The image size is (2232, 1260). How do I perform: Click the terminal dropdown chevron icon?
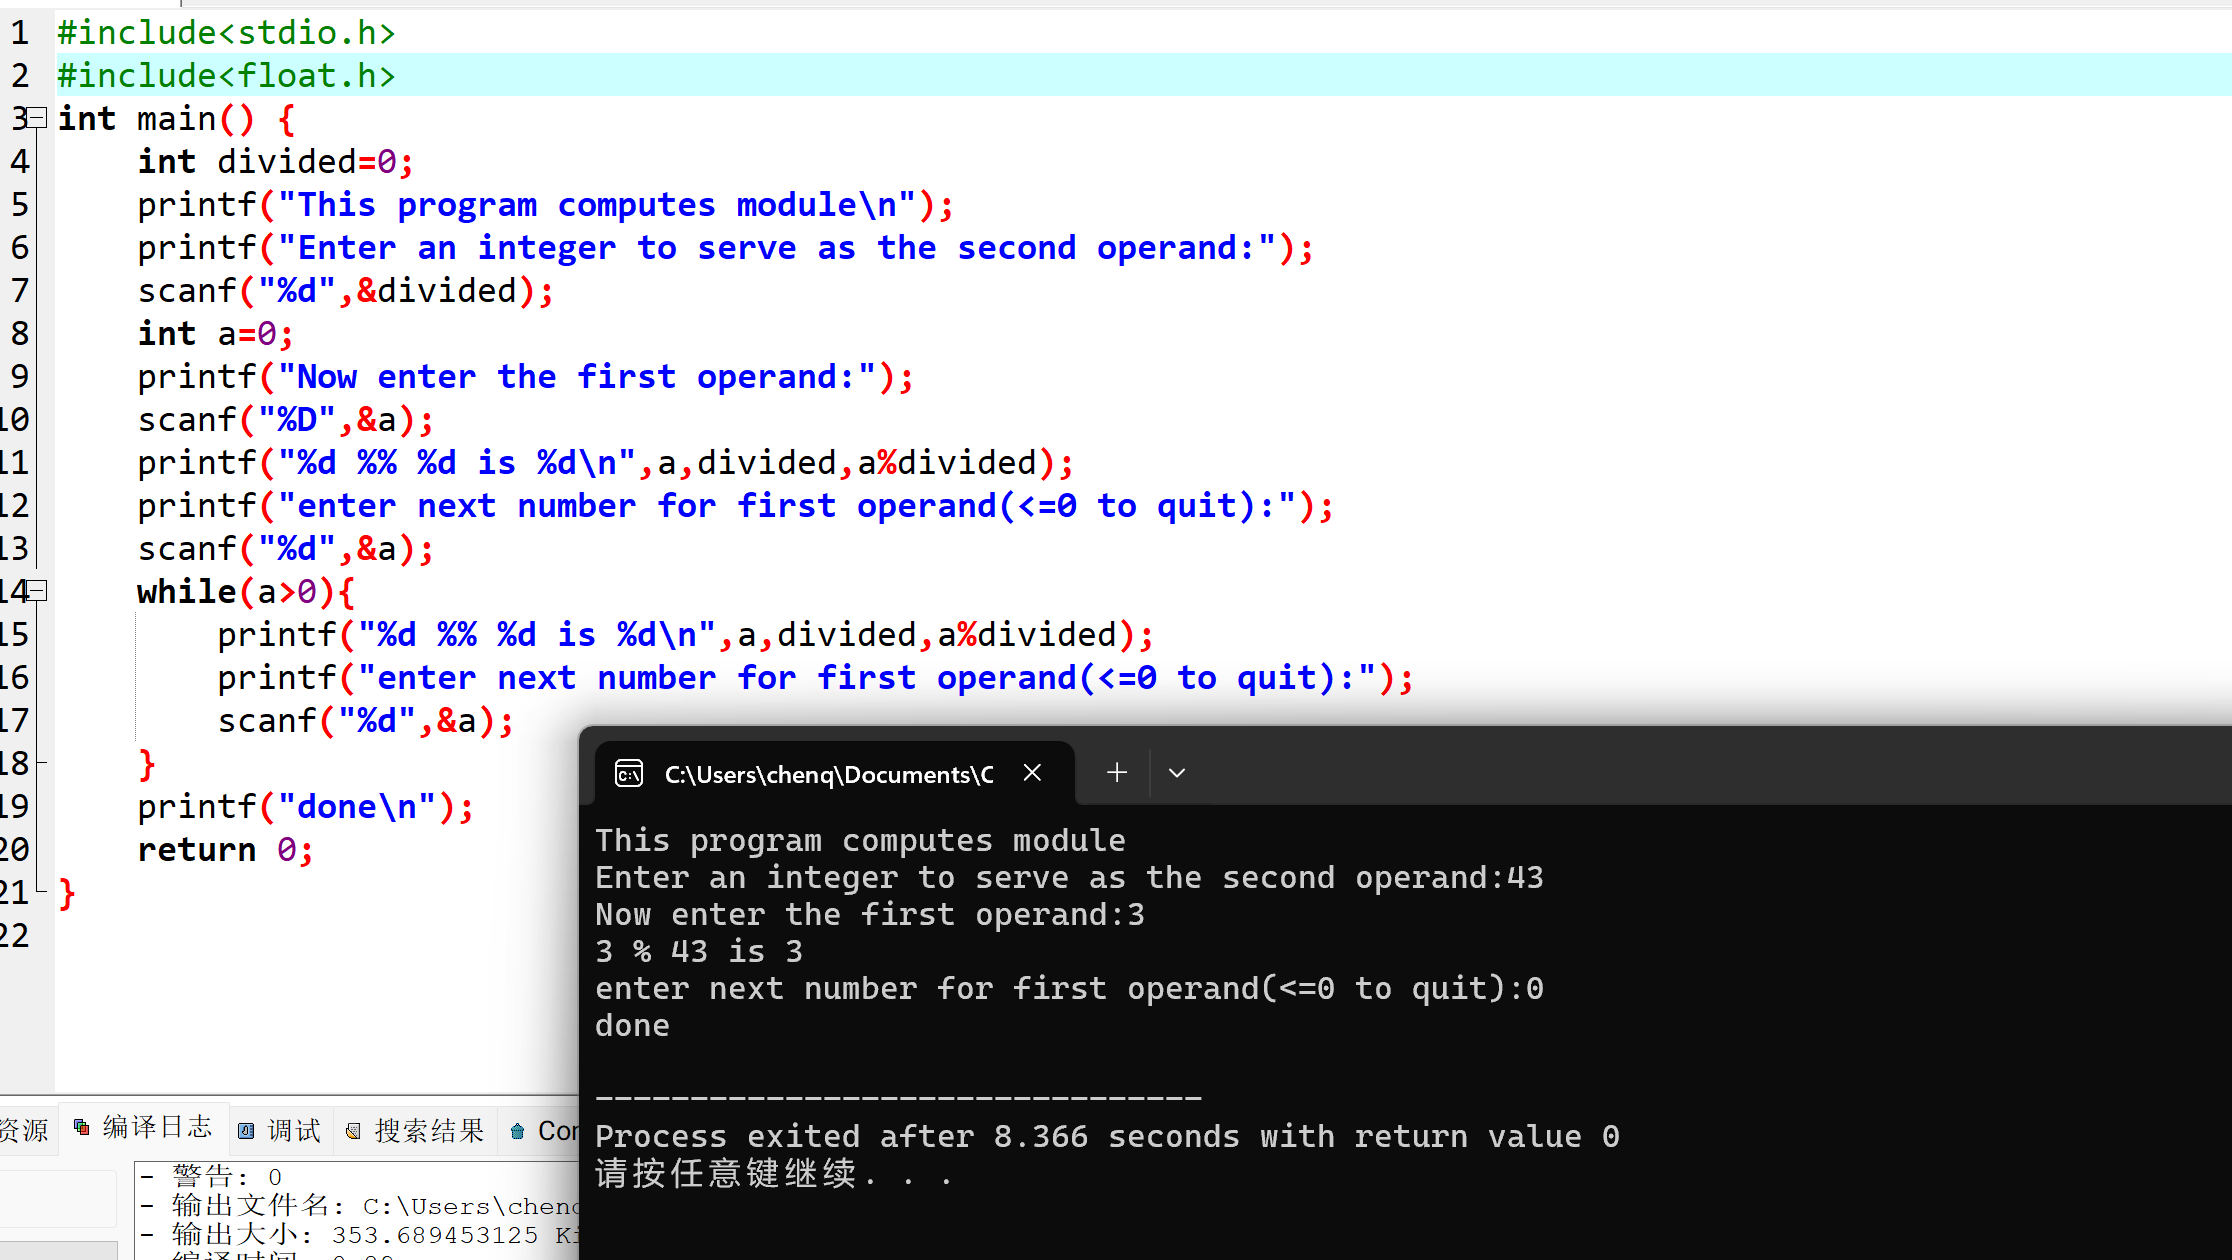(x=1177, y=771)
